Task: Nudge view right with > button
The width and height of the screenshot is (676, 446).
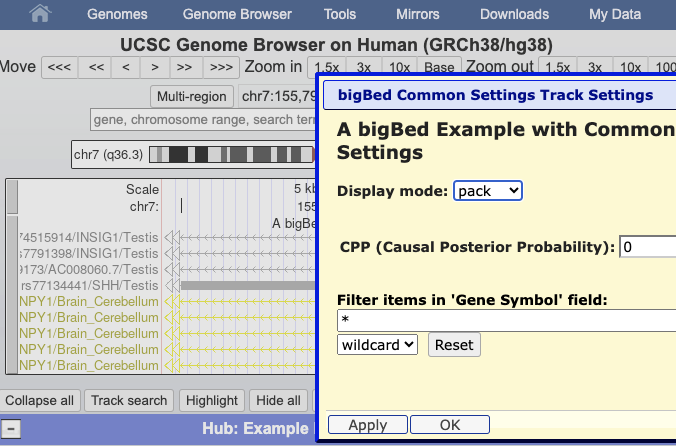Action: pyautogui.click(x=154, y=67)
